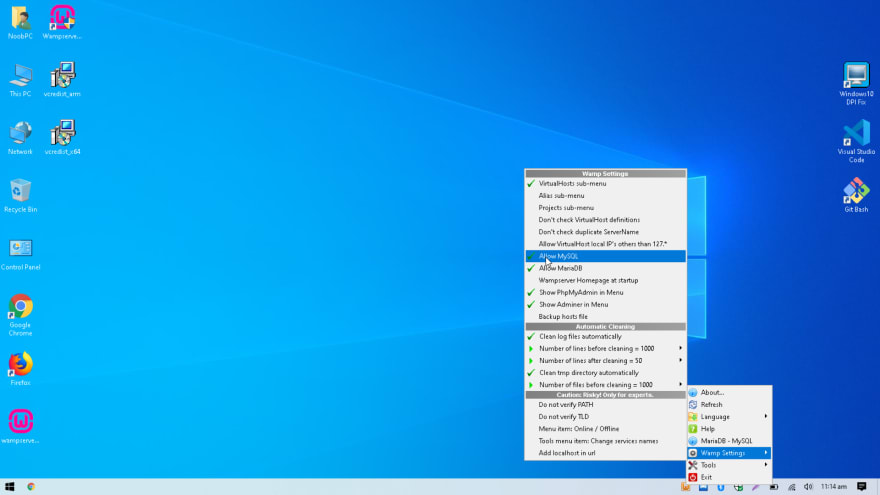Screen dimensions: 880x495
Task: Toggle the Allow MariaDB option
Action: pyautogui.click(x=605, y=268)
